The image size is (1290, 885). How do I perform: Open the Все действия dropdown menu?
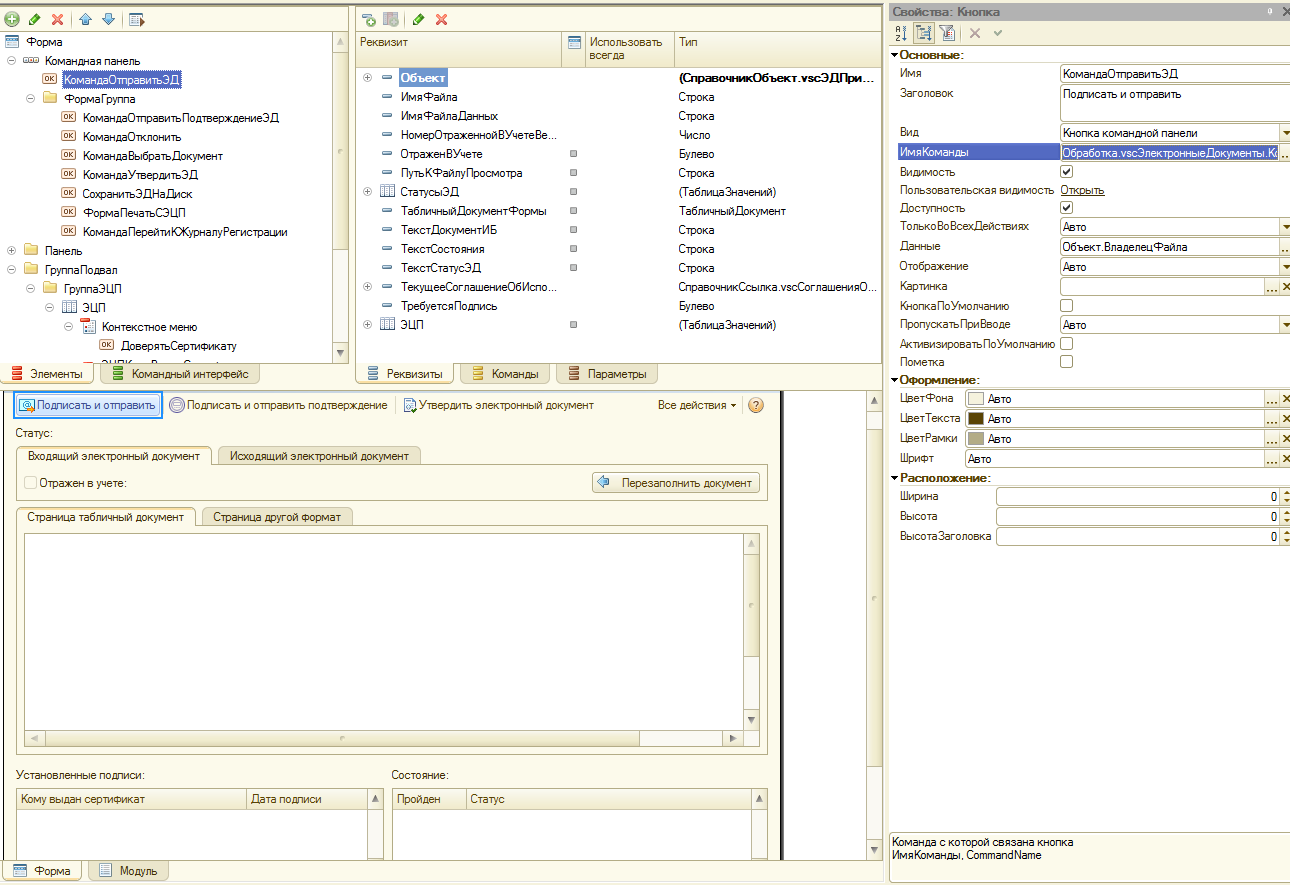(x=697, y=405)
